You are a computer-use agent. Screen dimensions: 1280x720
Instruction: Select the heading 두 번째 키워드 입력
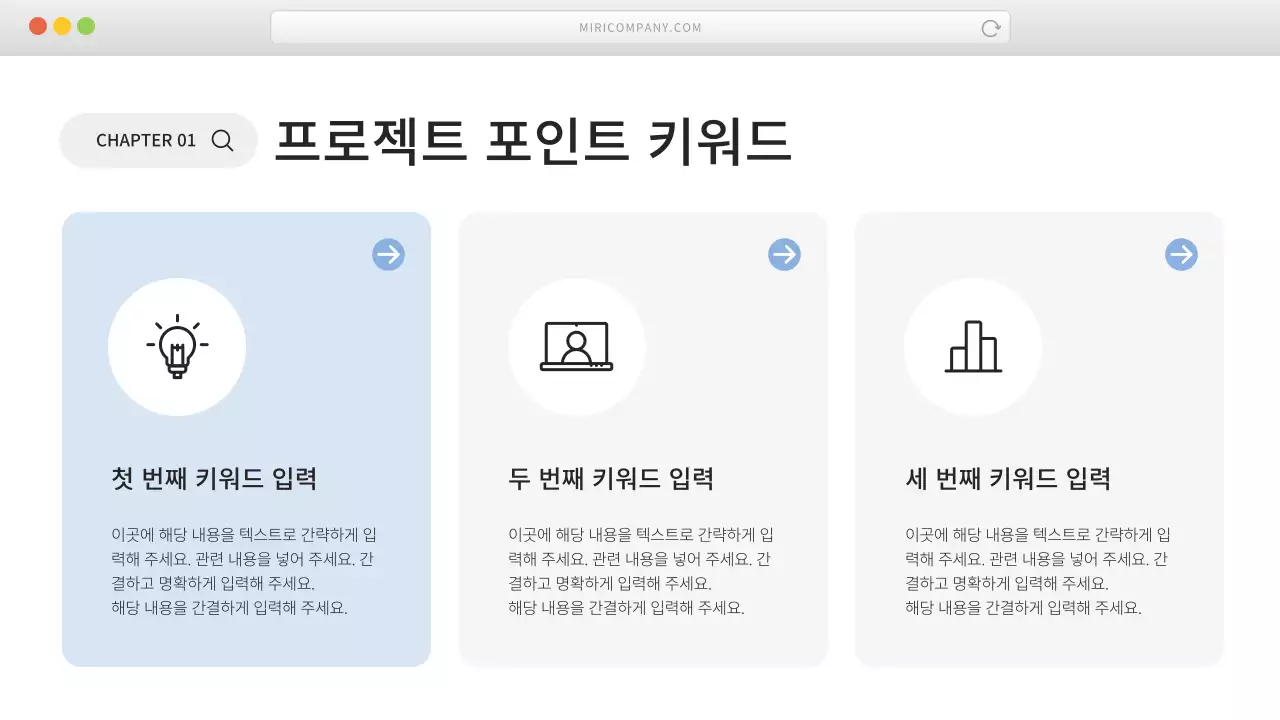click(x=611, y=478)
